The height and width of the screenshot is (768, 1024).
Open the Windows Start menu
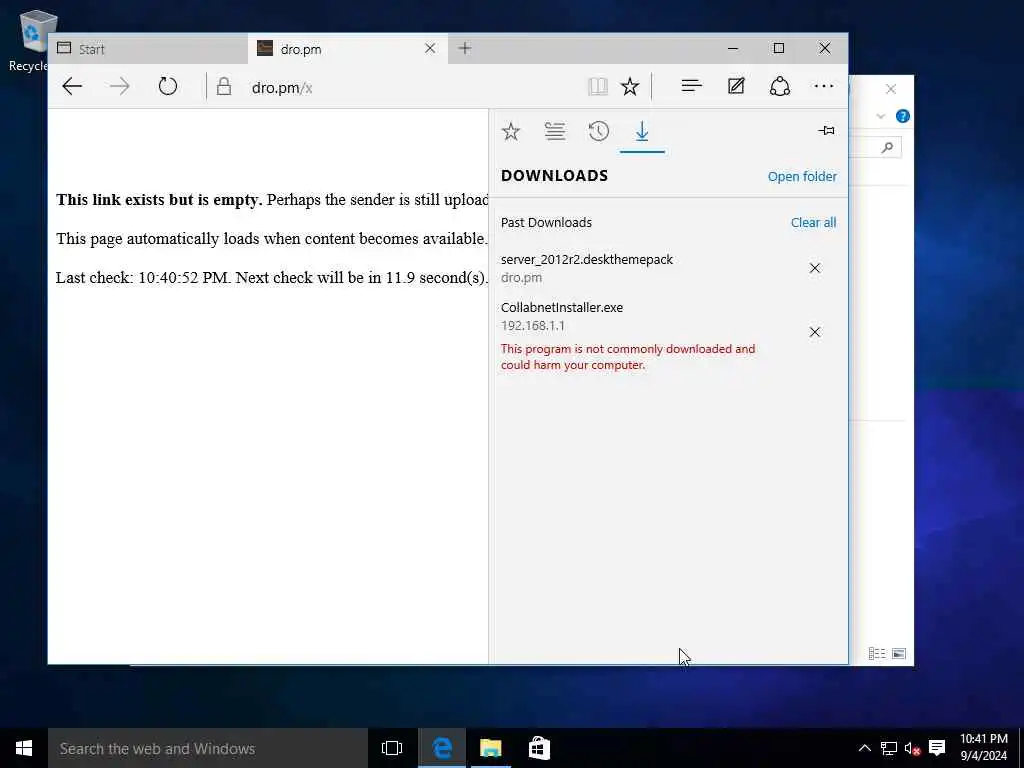point(24,748)
